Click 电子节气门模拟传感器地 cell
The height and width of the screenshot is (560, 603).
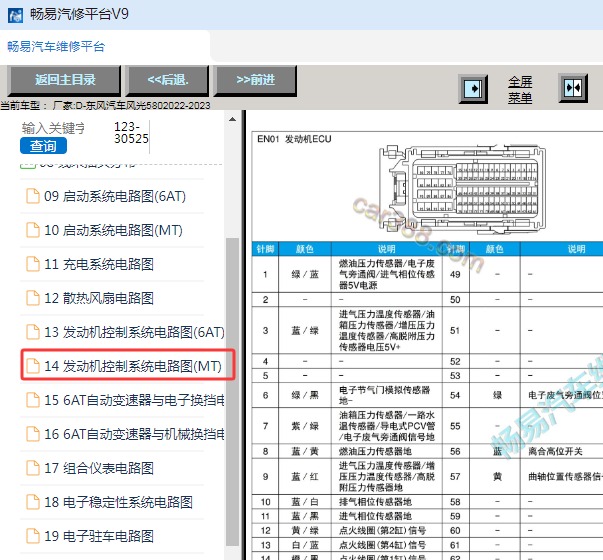tap(386, 395)
